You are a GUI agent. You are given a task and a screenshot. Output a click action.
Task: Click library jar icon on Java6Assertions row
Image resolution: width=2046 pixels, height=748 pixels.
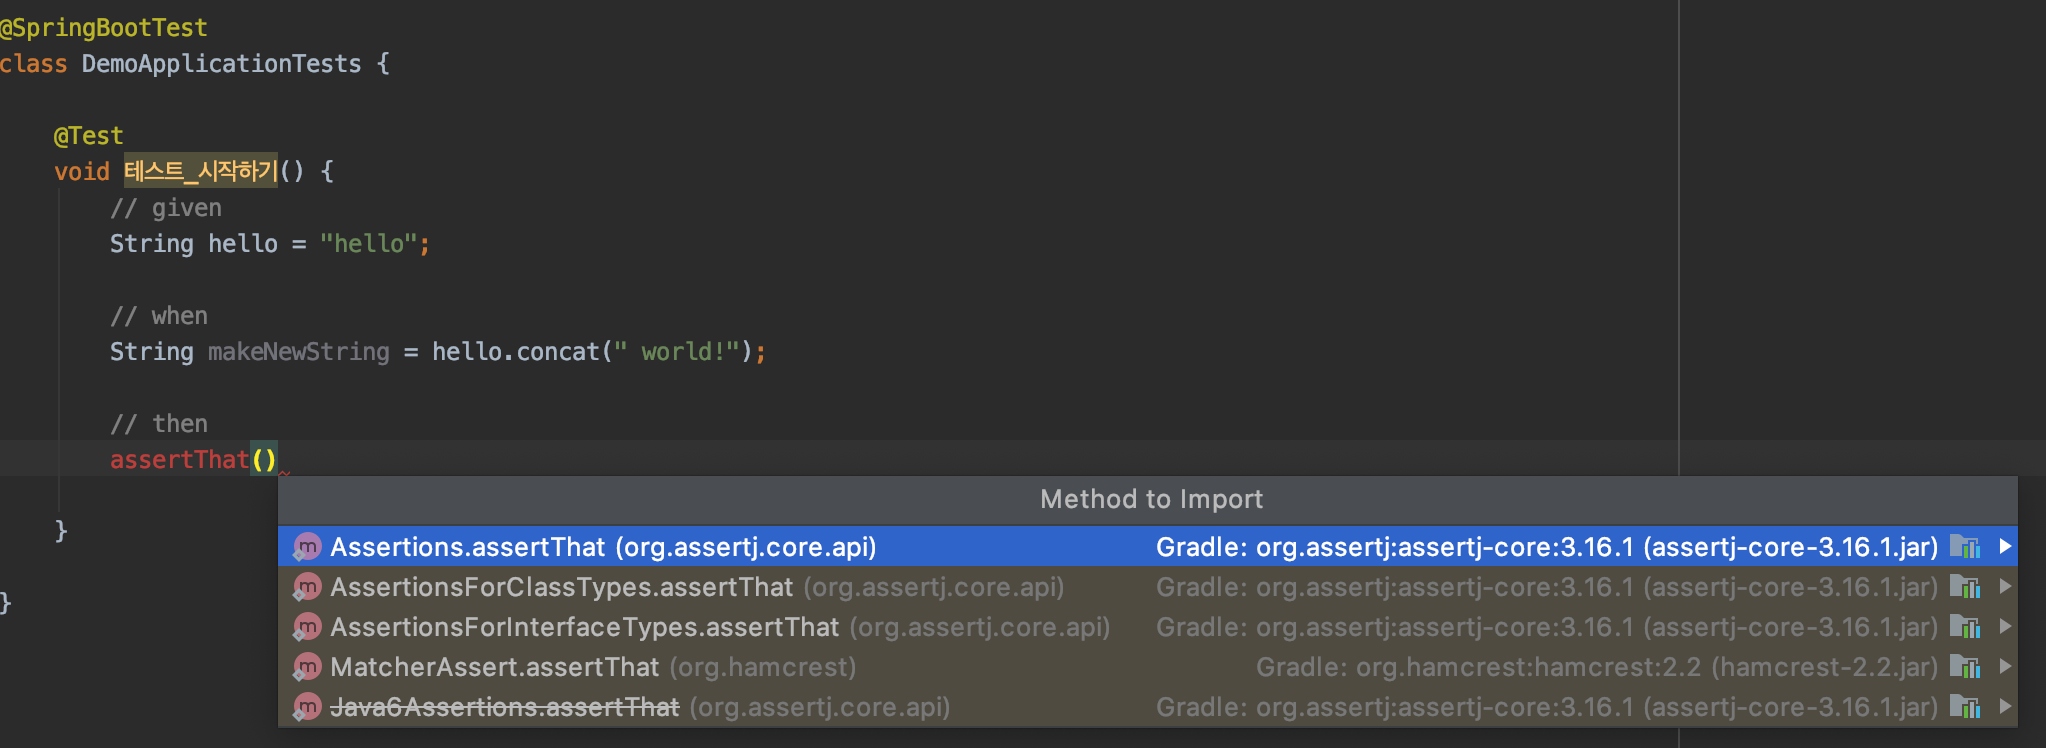[x=1965, y=707]
